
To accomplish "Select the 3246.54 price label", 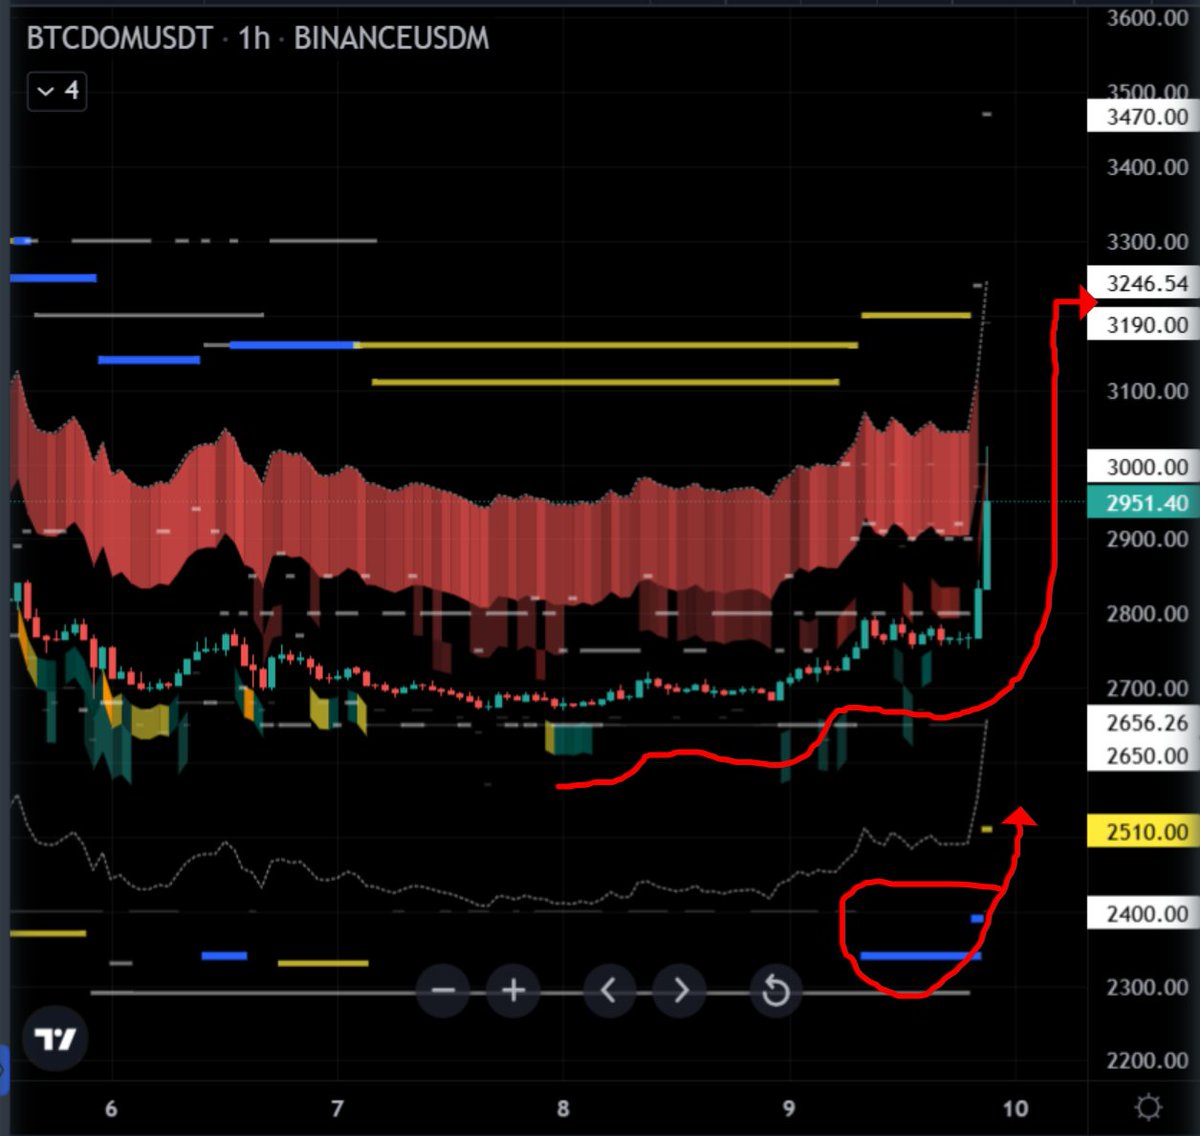I will point(1143,283).
